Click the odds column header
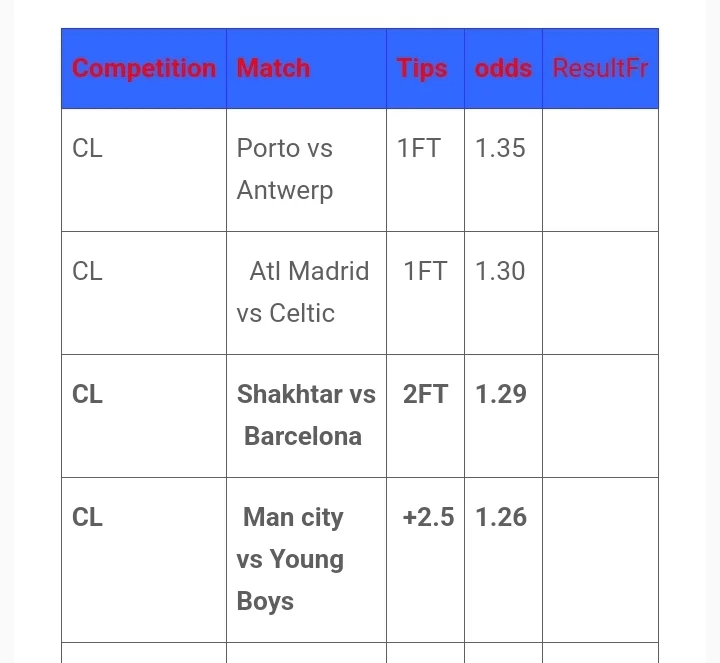 [503, 69]
